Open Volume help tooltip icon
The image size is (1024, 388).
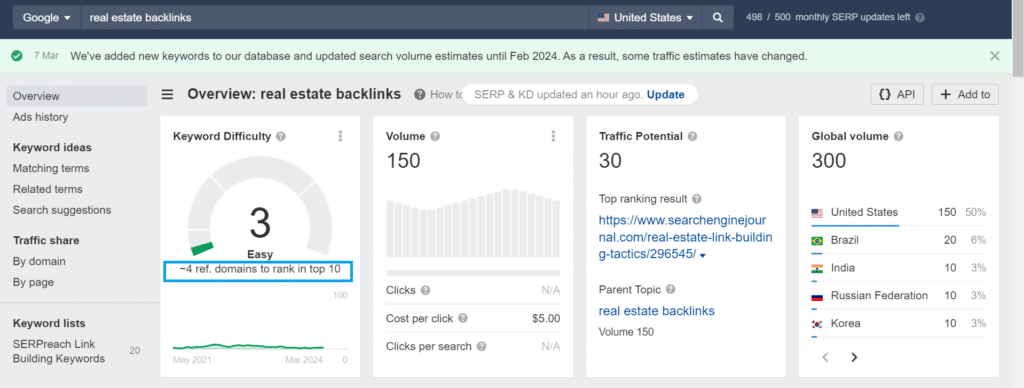[x=435, y=137]
